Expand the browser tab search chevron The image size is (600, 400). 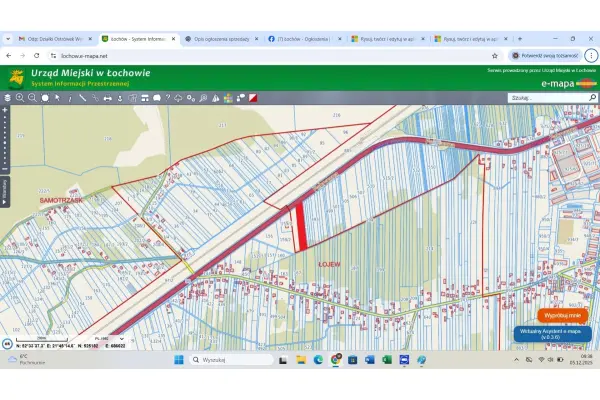(x=8, y=39)
